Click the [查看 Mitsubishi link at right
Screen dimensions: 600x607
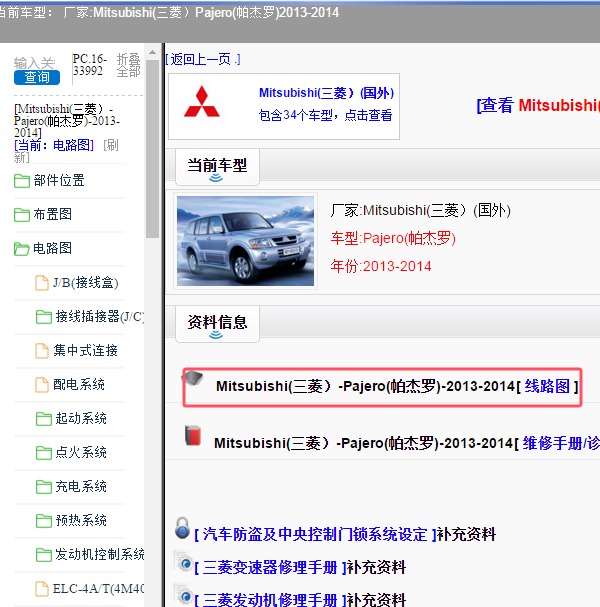538,105
